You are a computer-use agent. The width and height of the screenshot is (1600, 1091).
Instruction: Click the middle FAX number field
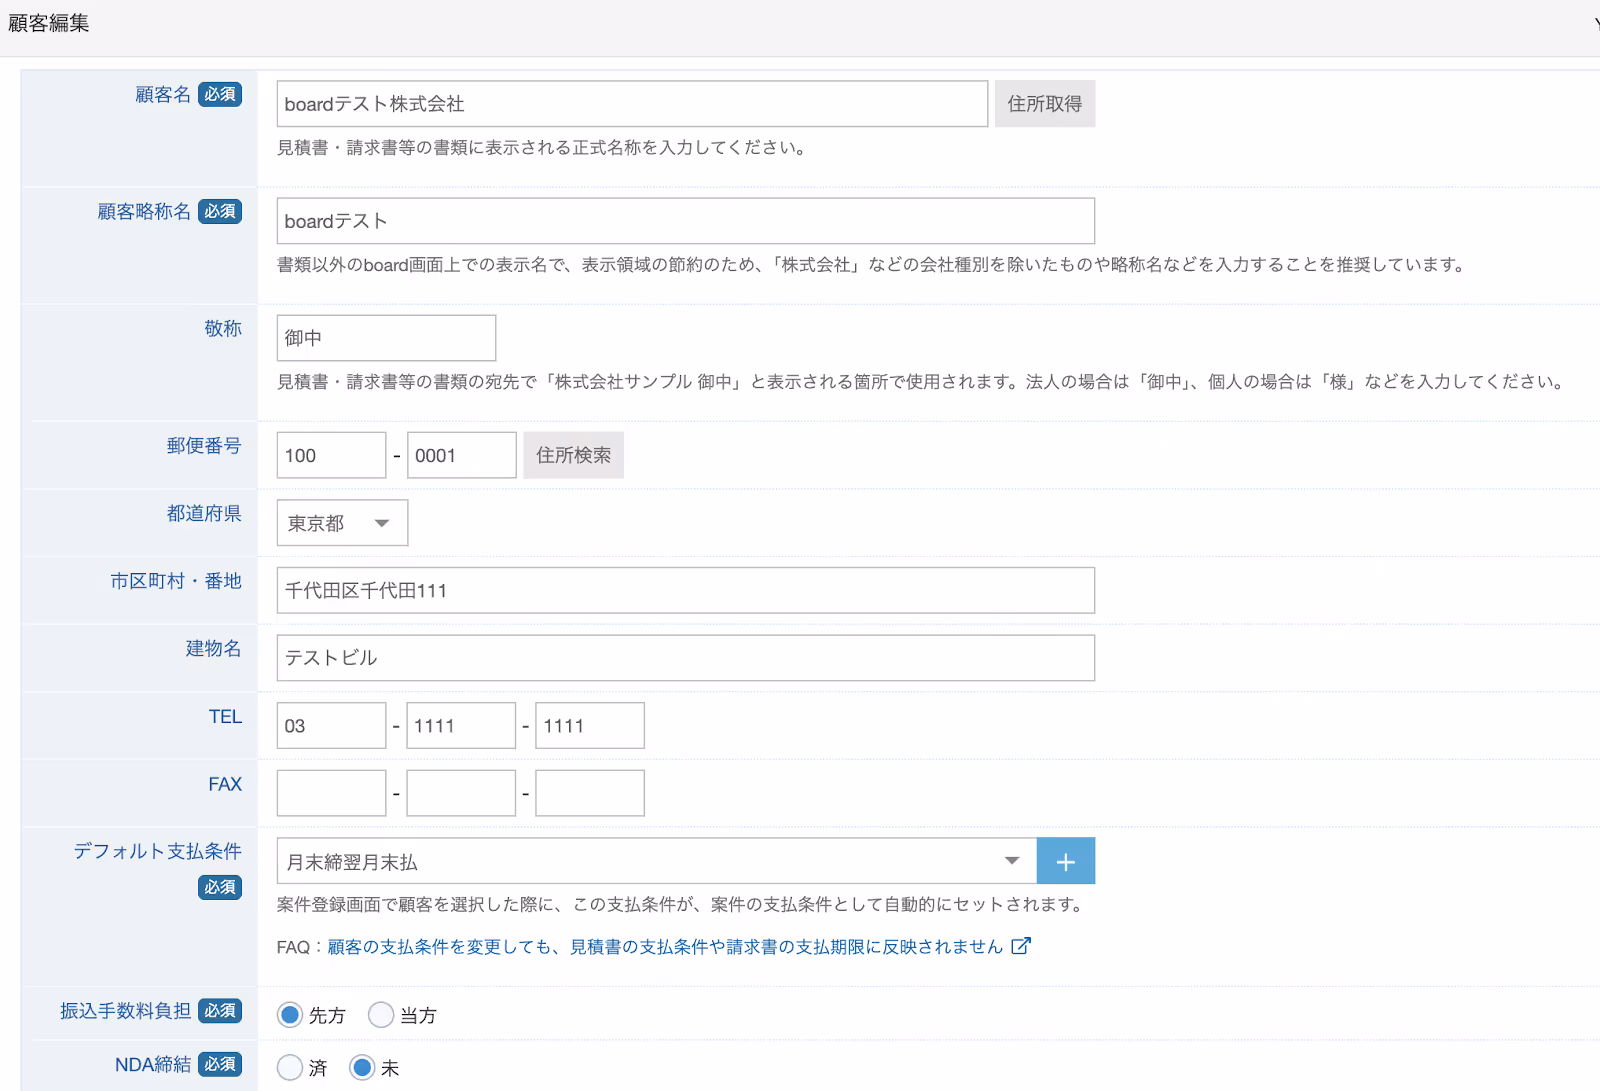[461, 793]
